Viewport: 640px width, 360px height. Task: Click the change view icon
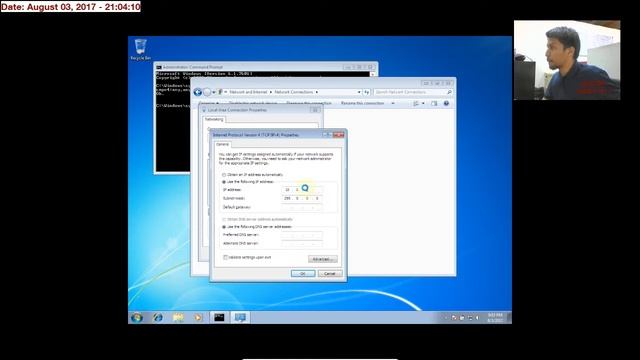416,104
